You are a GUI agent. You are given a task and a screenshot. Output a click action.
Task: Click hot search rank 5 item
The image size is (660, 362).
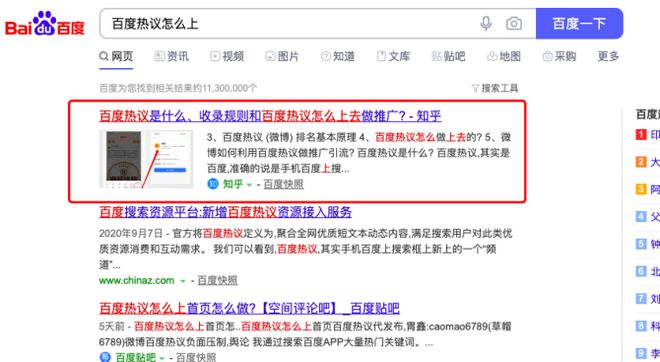pyautogui.click(x=647, y=244)
